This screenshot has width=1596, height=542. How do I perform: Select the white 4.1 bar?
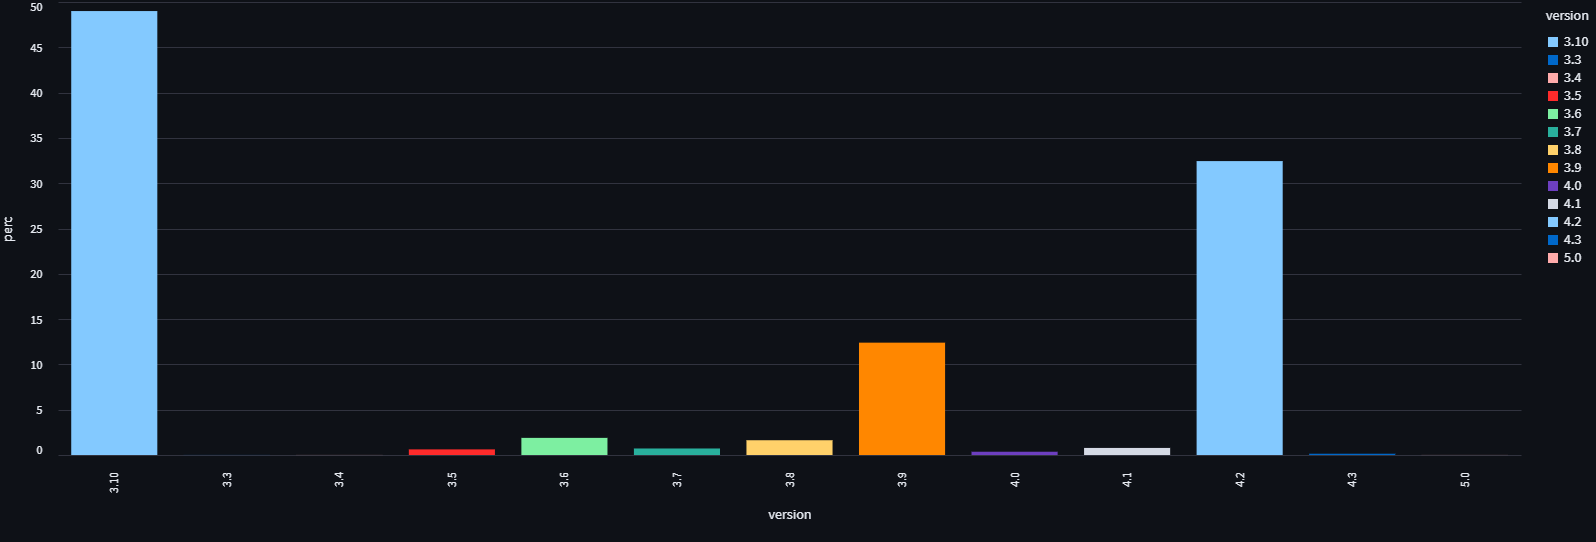tap(1127, 451)
